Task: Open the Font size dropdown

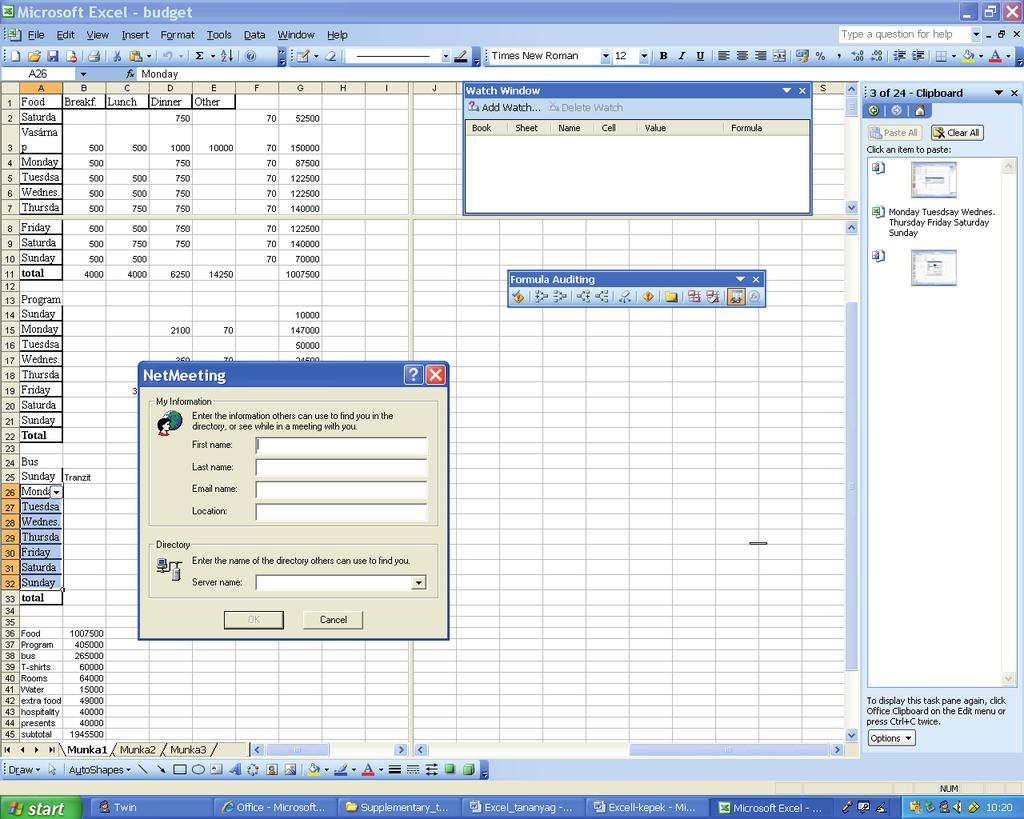Action: coord(644,56)
